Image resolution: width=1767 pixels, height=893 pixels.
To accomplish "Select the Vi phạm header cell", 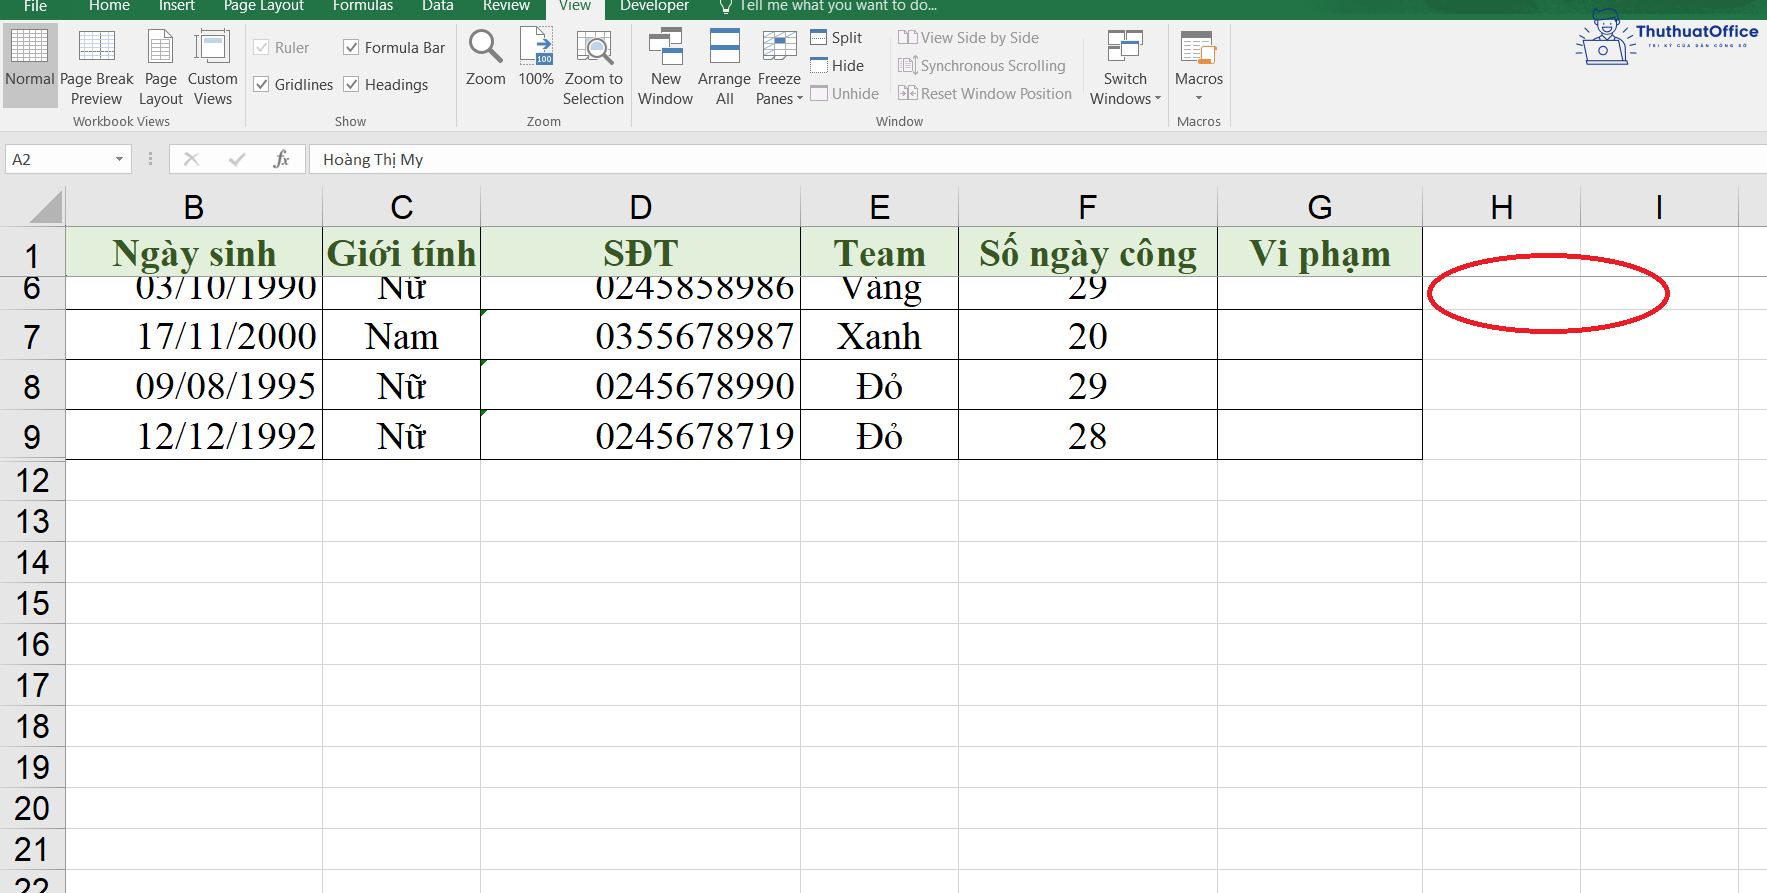I will [x=1320, y=252].
